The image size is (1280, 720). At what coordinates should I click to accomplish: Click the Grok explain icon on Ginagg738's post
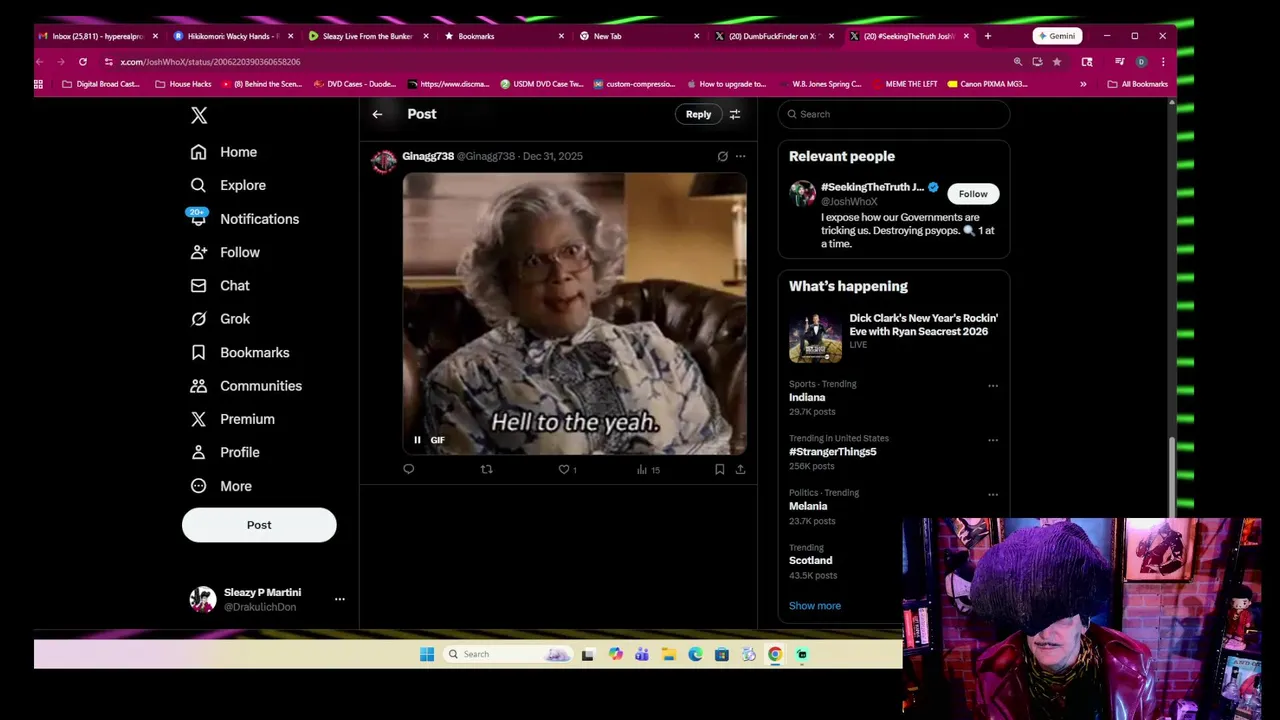[722, 156]
